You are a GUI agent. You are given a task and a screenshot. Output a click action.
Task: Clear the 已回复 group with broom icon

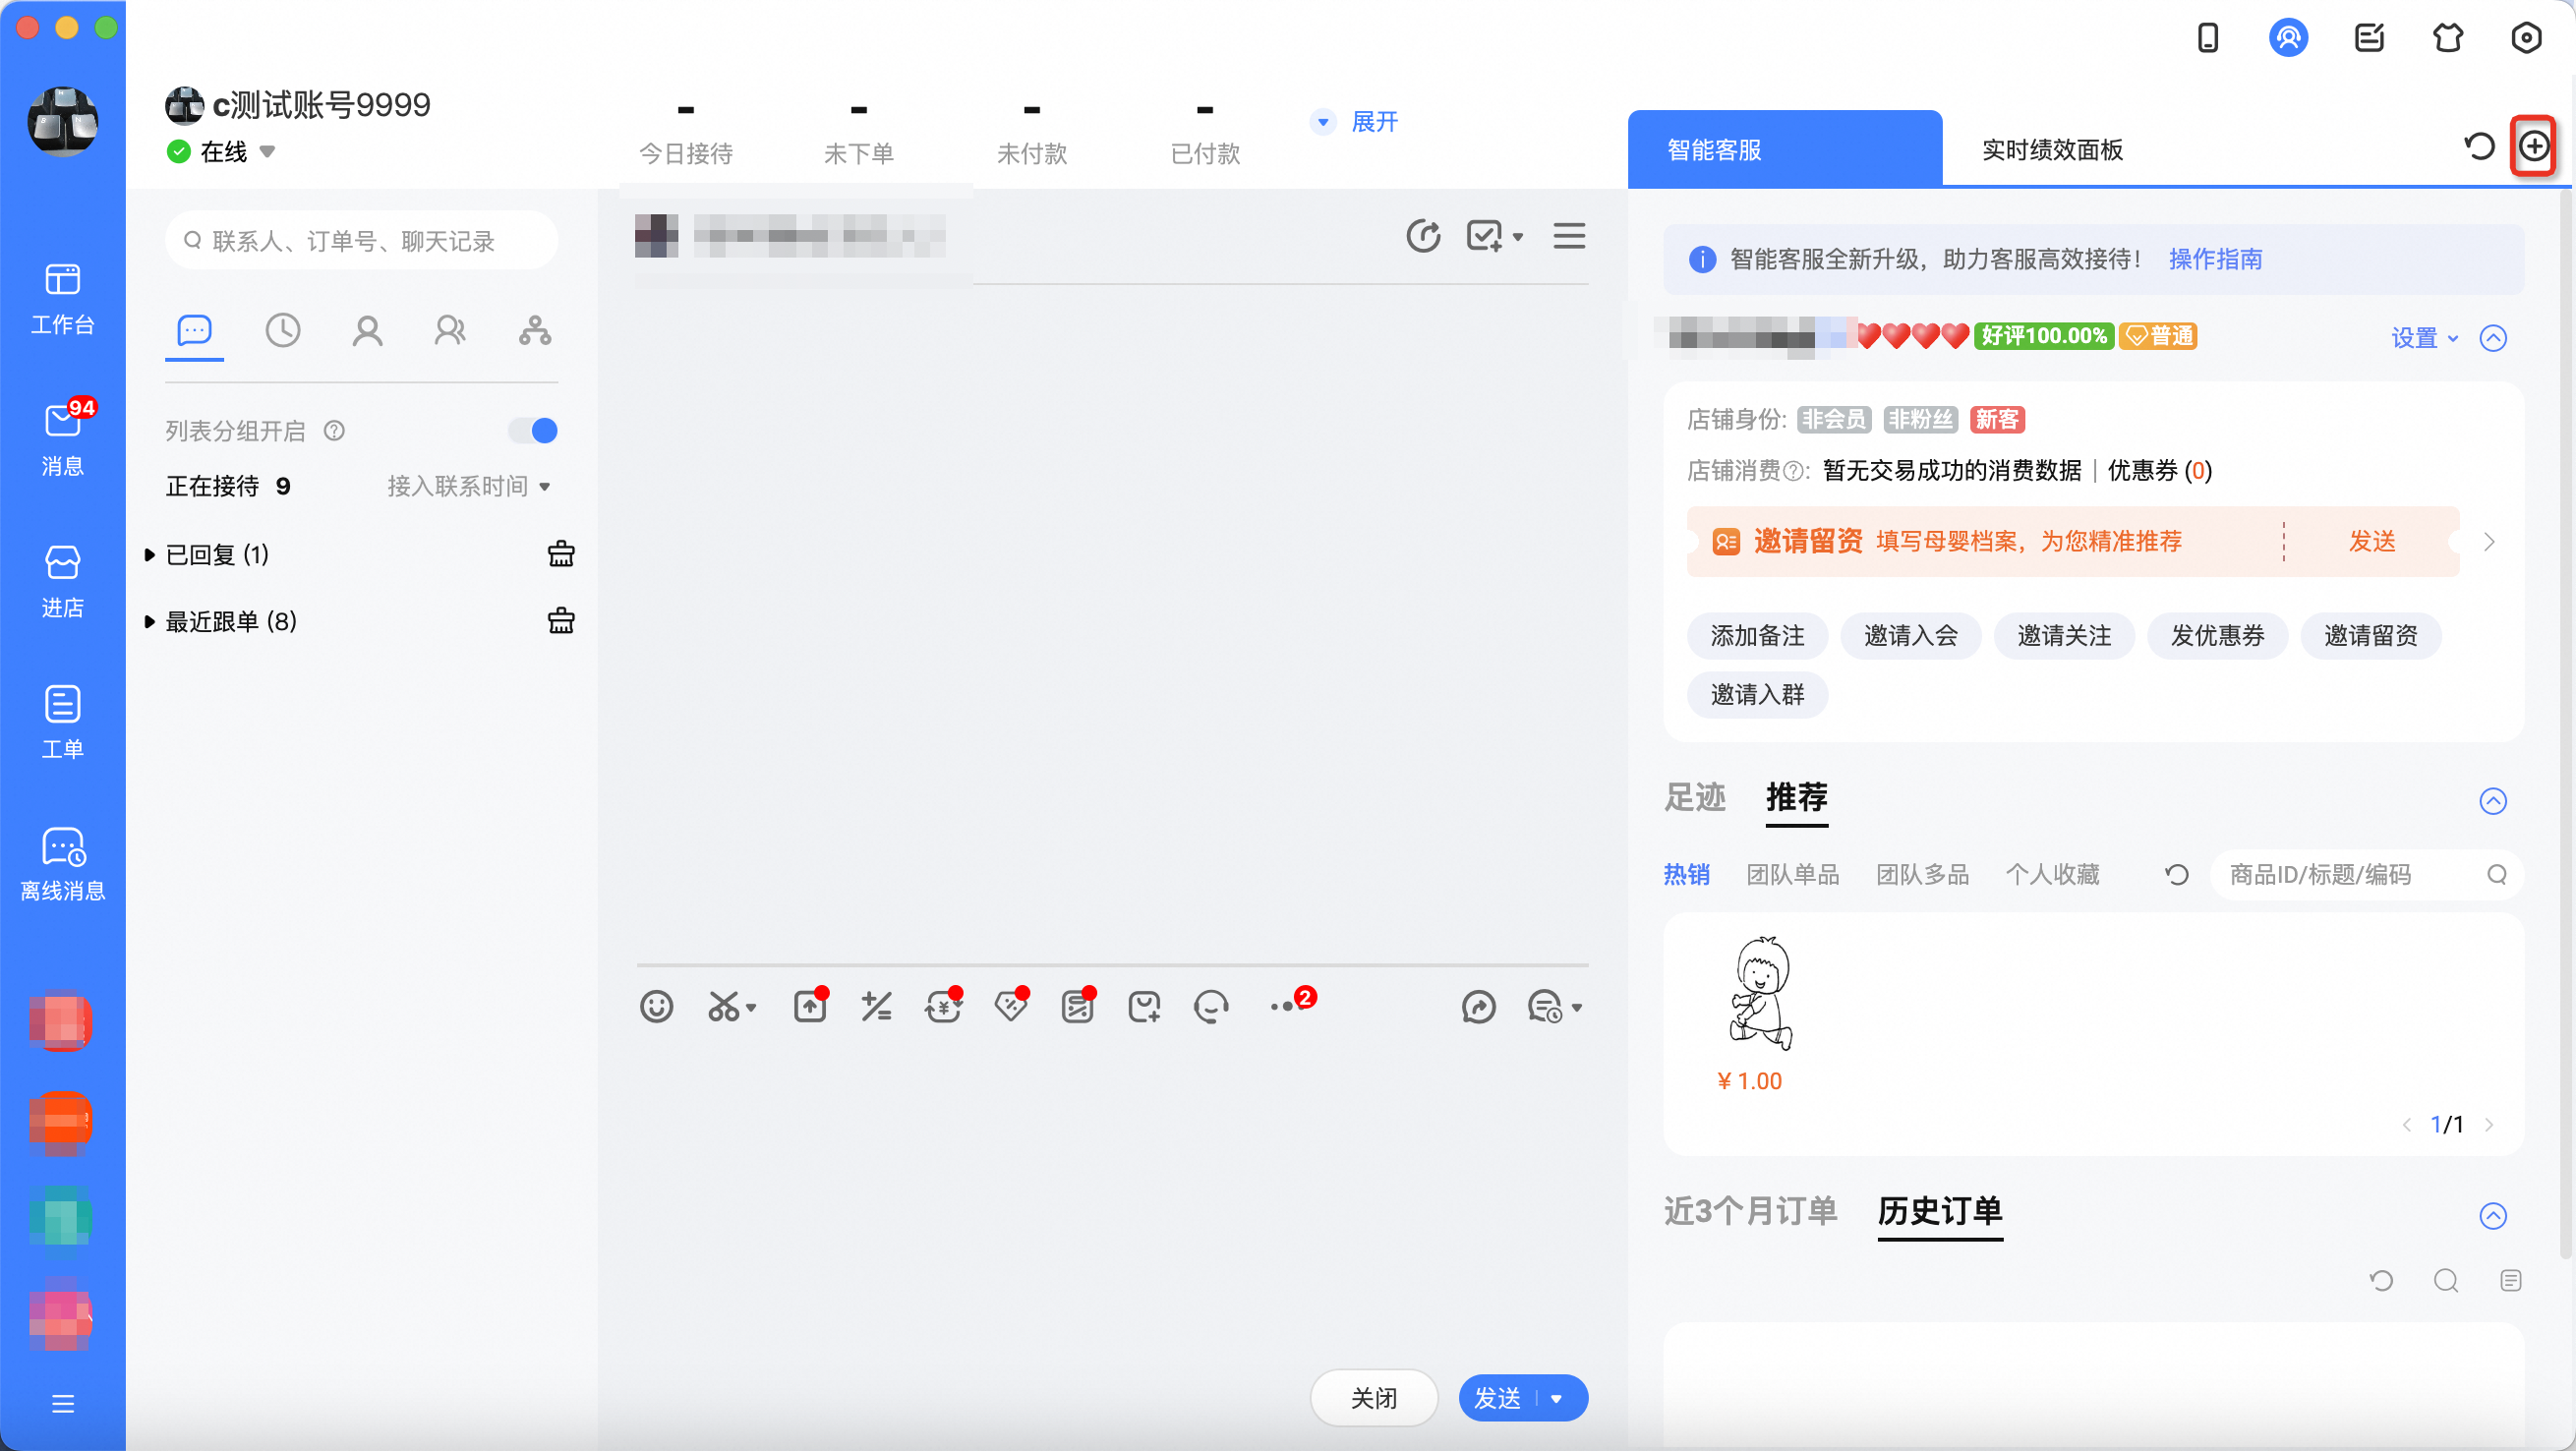coord(561,554)
